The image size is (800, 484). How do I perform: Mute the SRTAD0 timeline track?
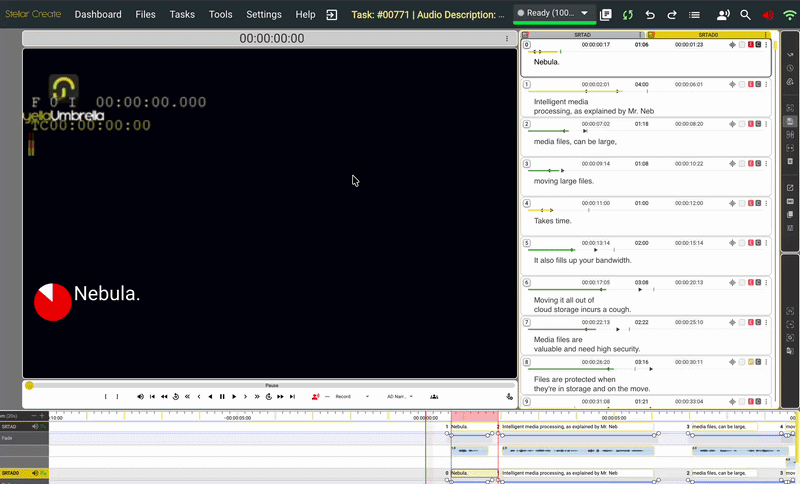[x=35, y=473]
